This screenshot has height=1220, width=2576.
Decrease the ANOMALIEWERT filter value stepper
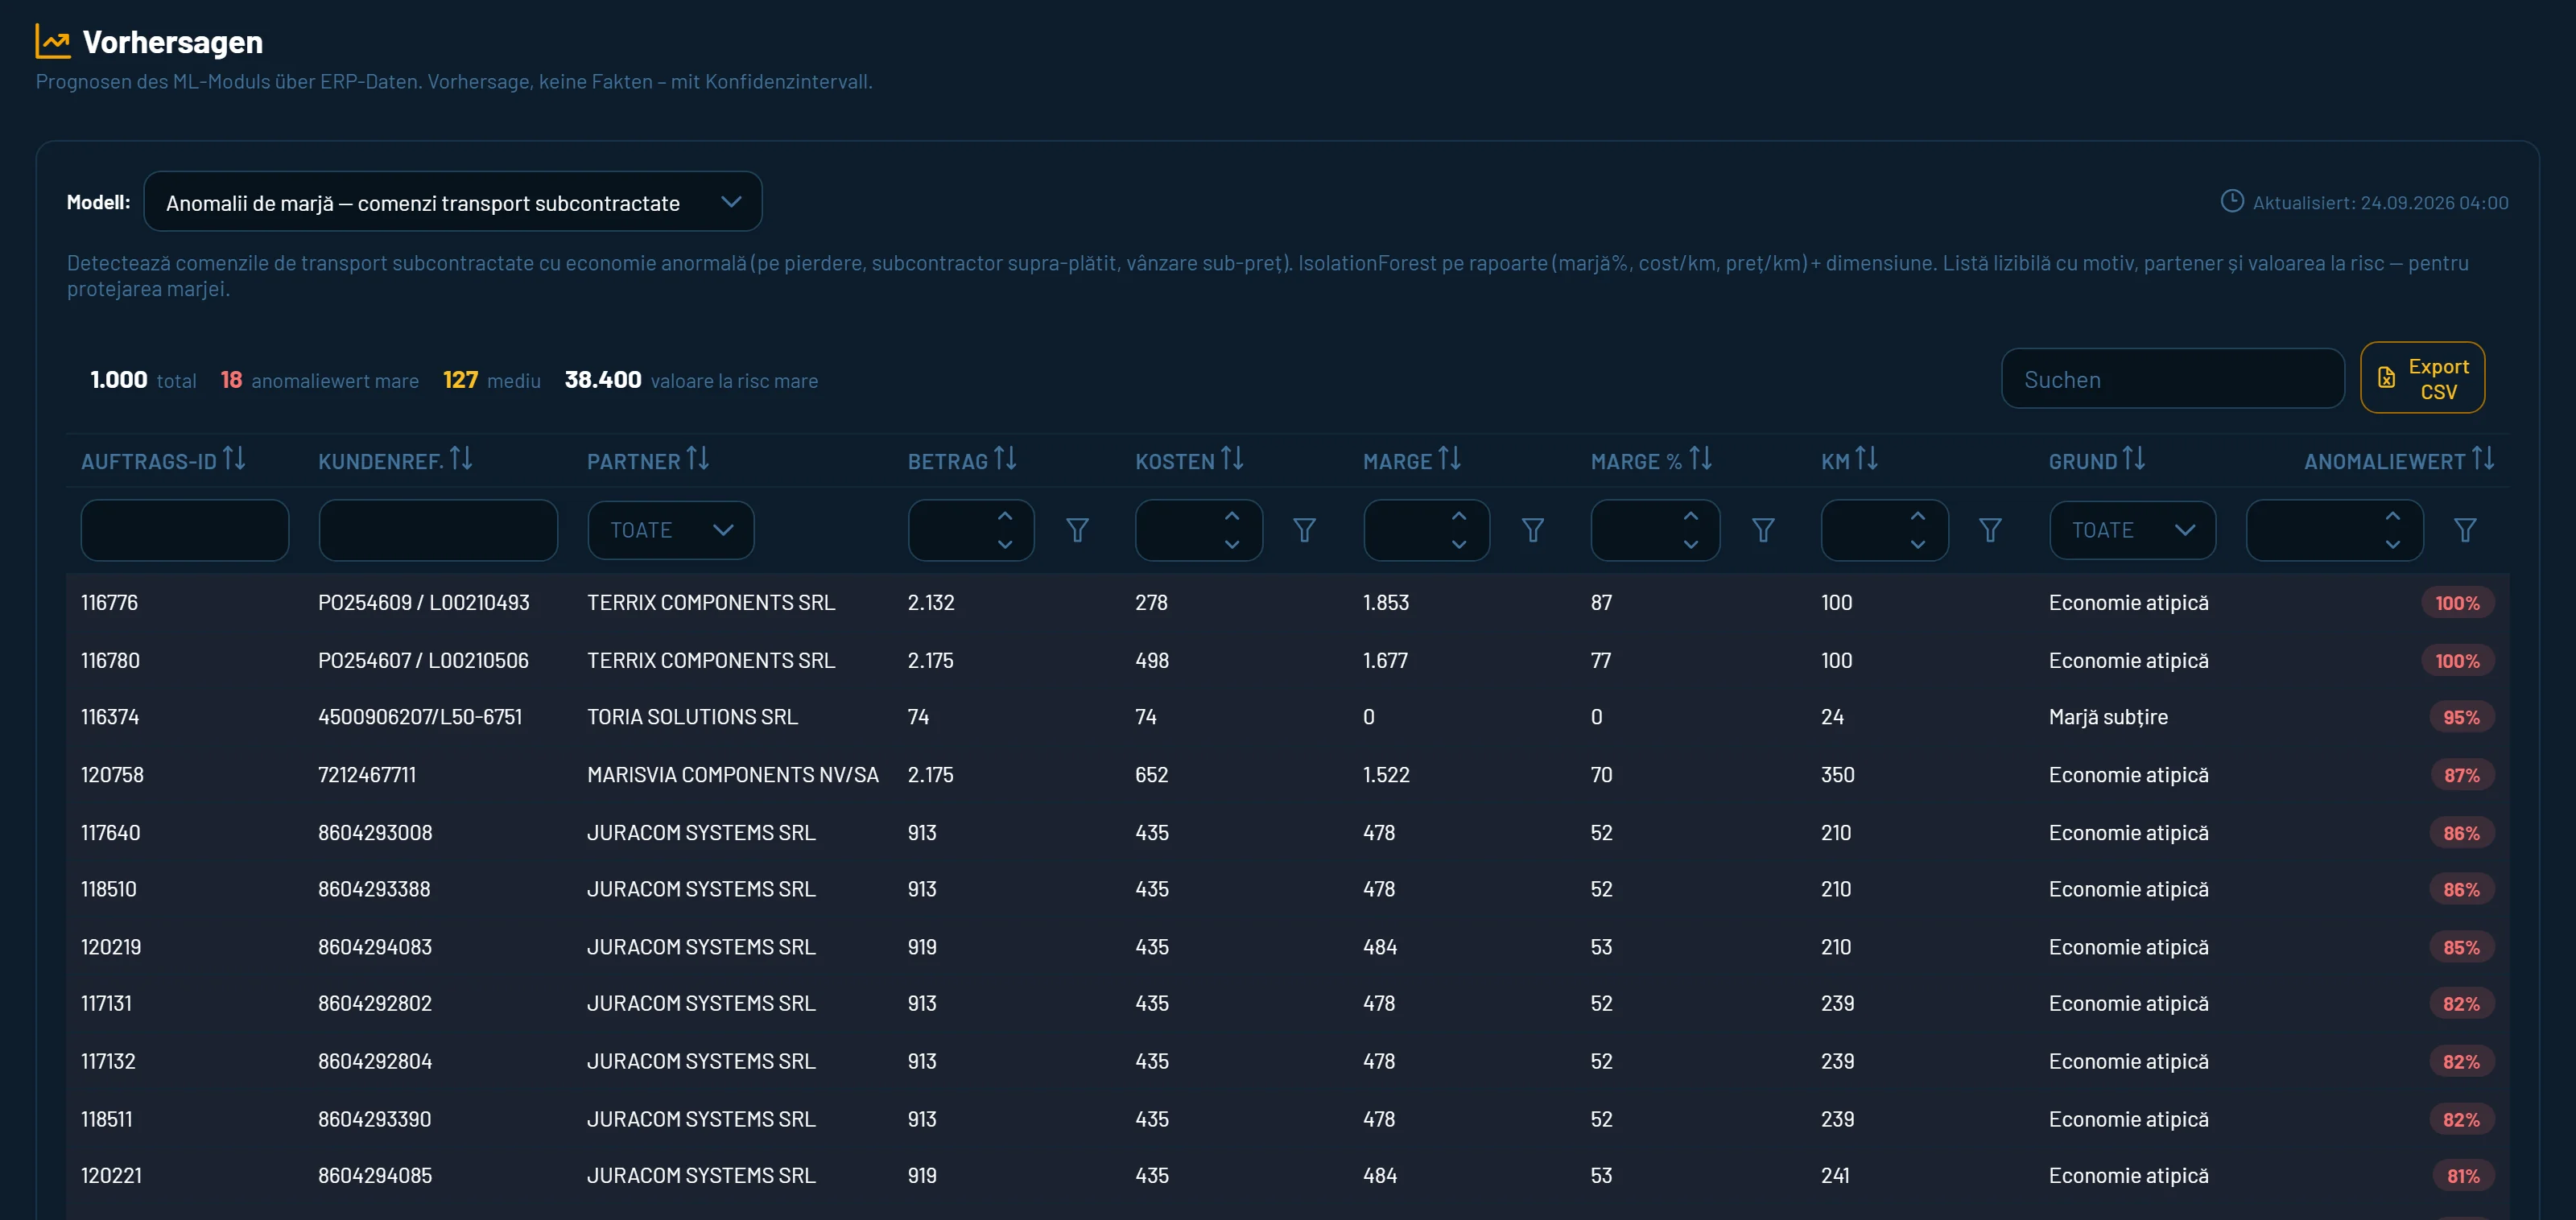coord(2392,544)
